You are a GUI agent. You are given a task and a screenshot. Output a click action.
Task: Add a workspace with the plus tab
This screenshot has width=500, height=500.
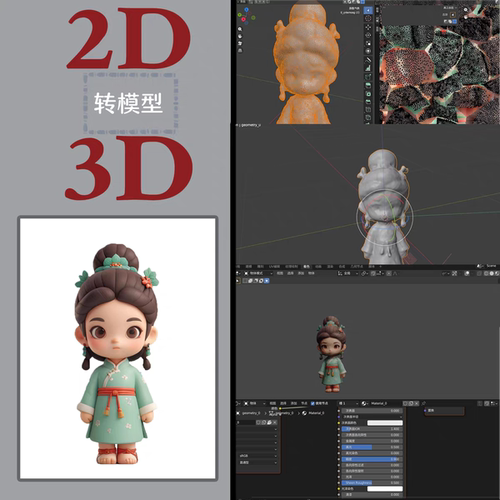point(380,267)
